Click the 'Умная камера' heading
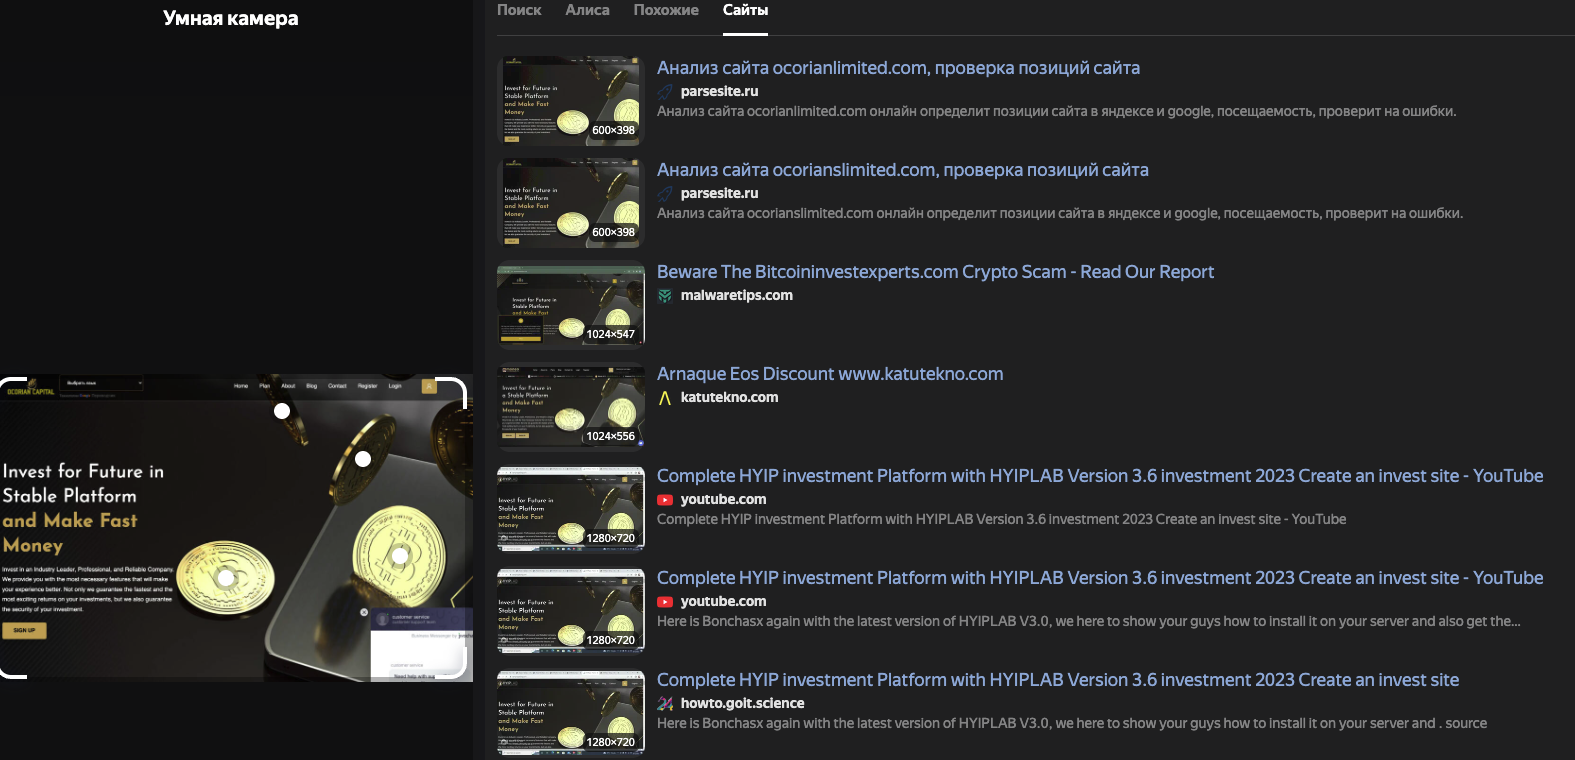Viewport: 1575px width, 760px height. click(x=231, y=18)
